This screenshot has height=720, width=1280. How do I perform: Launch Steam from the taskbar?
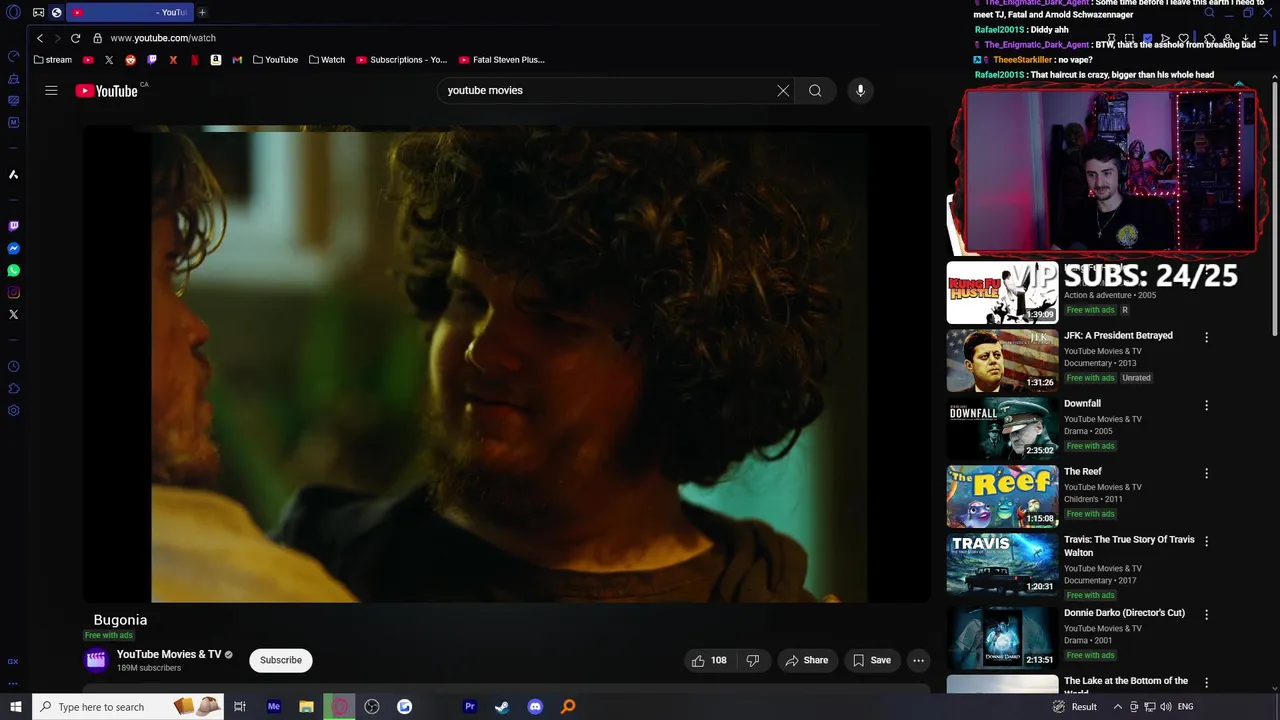click(502, 707)
